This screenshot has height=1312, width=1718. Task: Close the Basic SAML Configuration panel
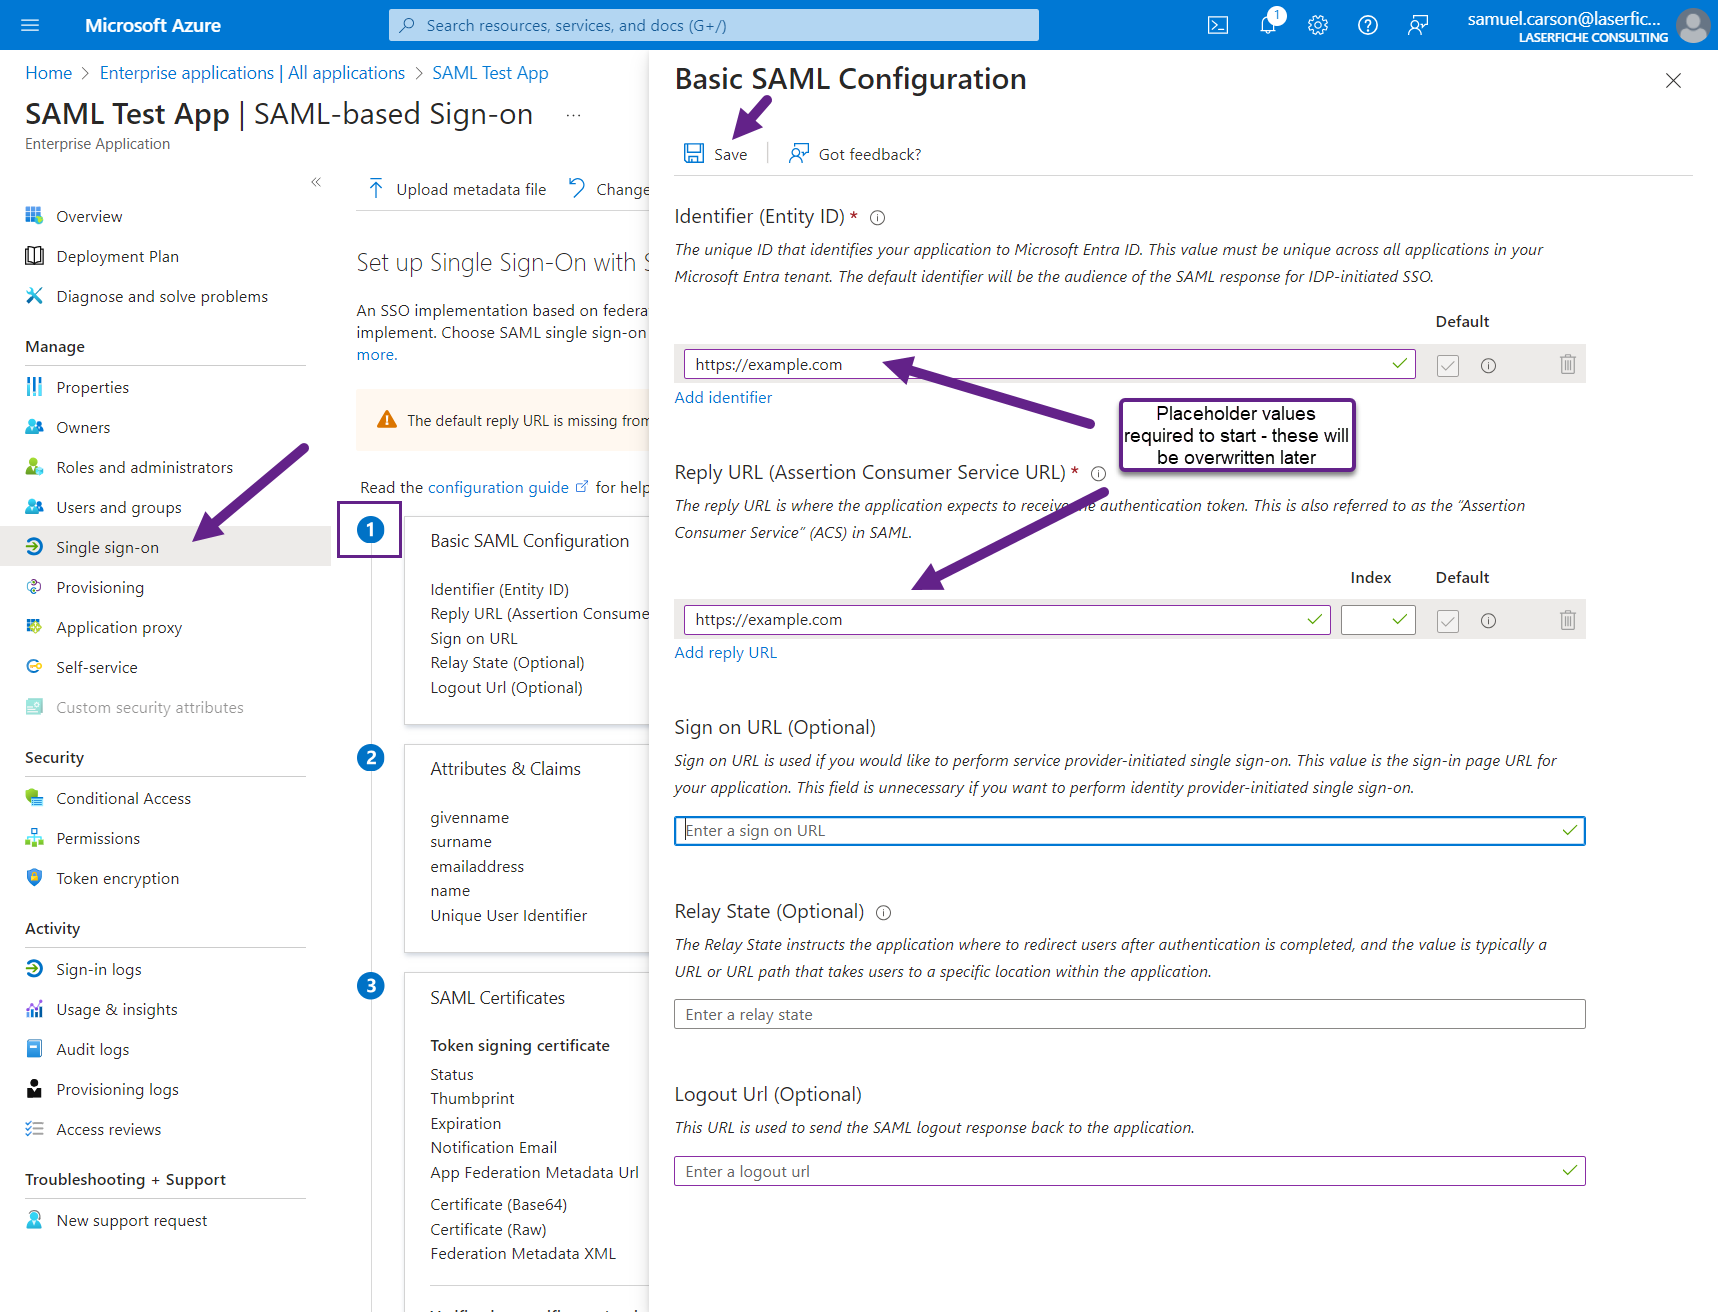1673,80
